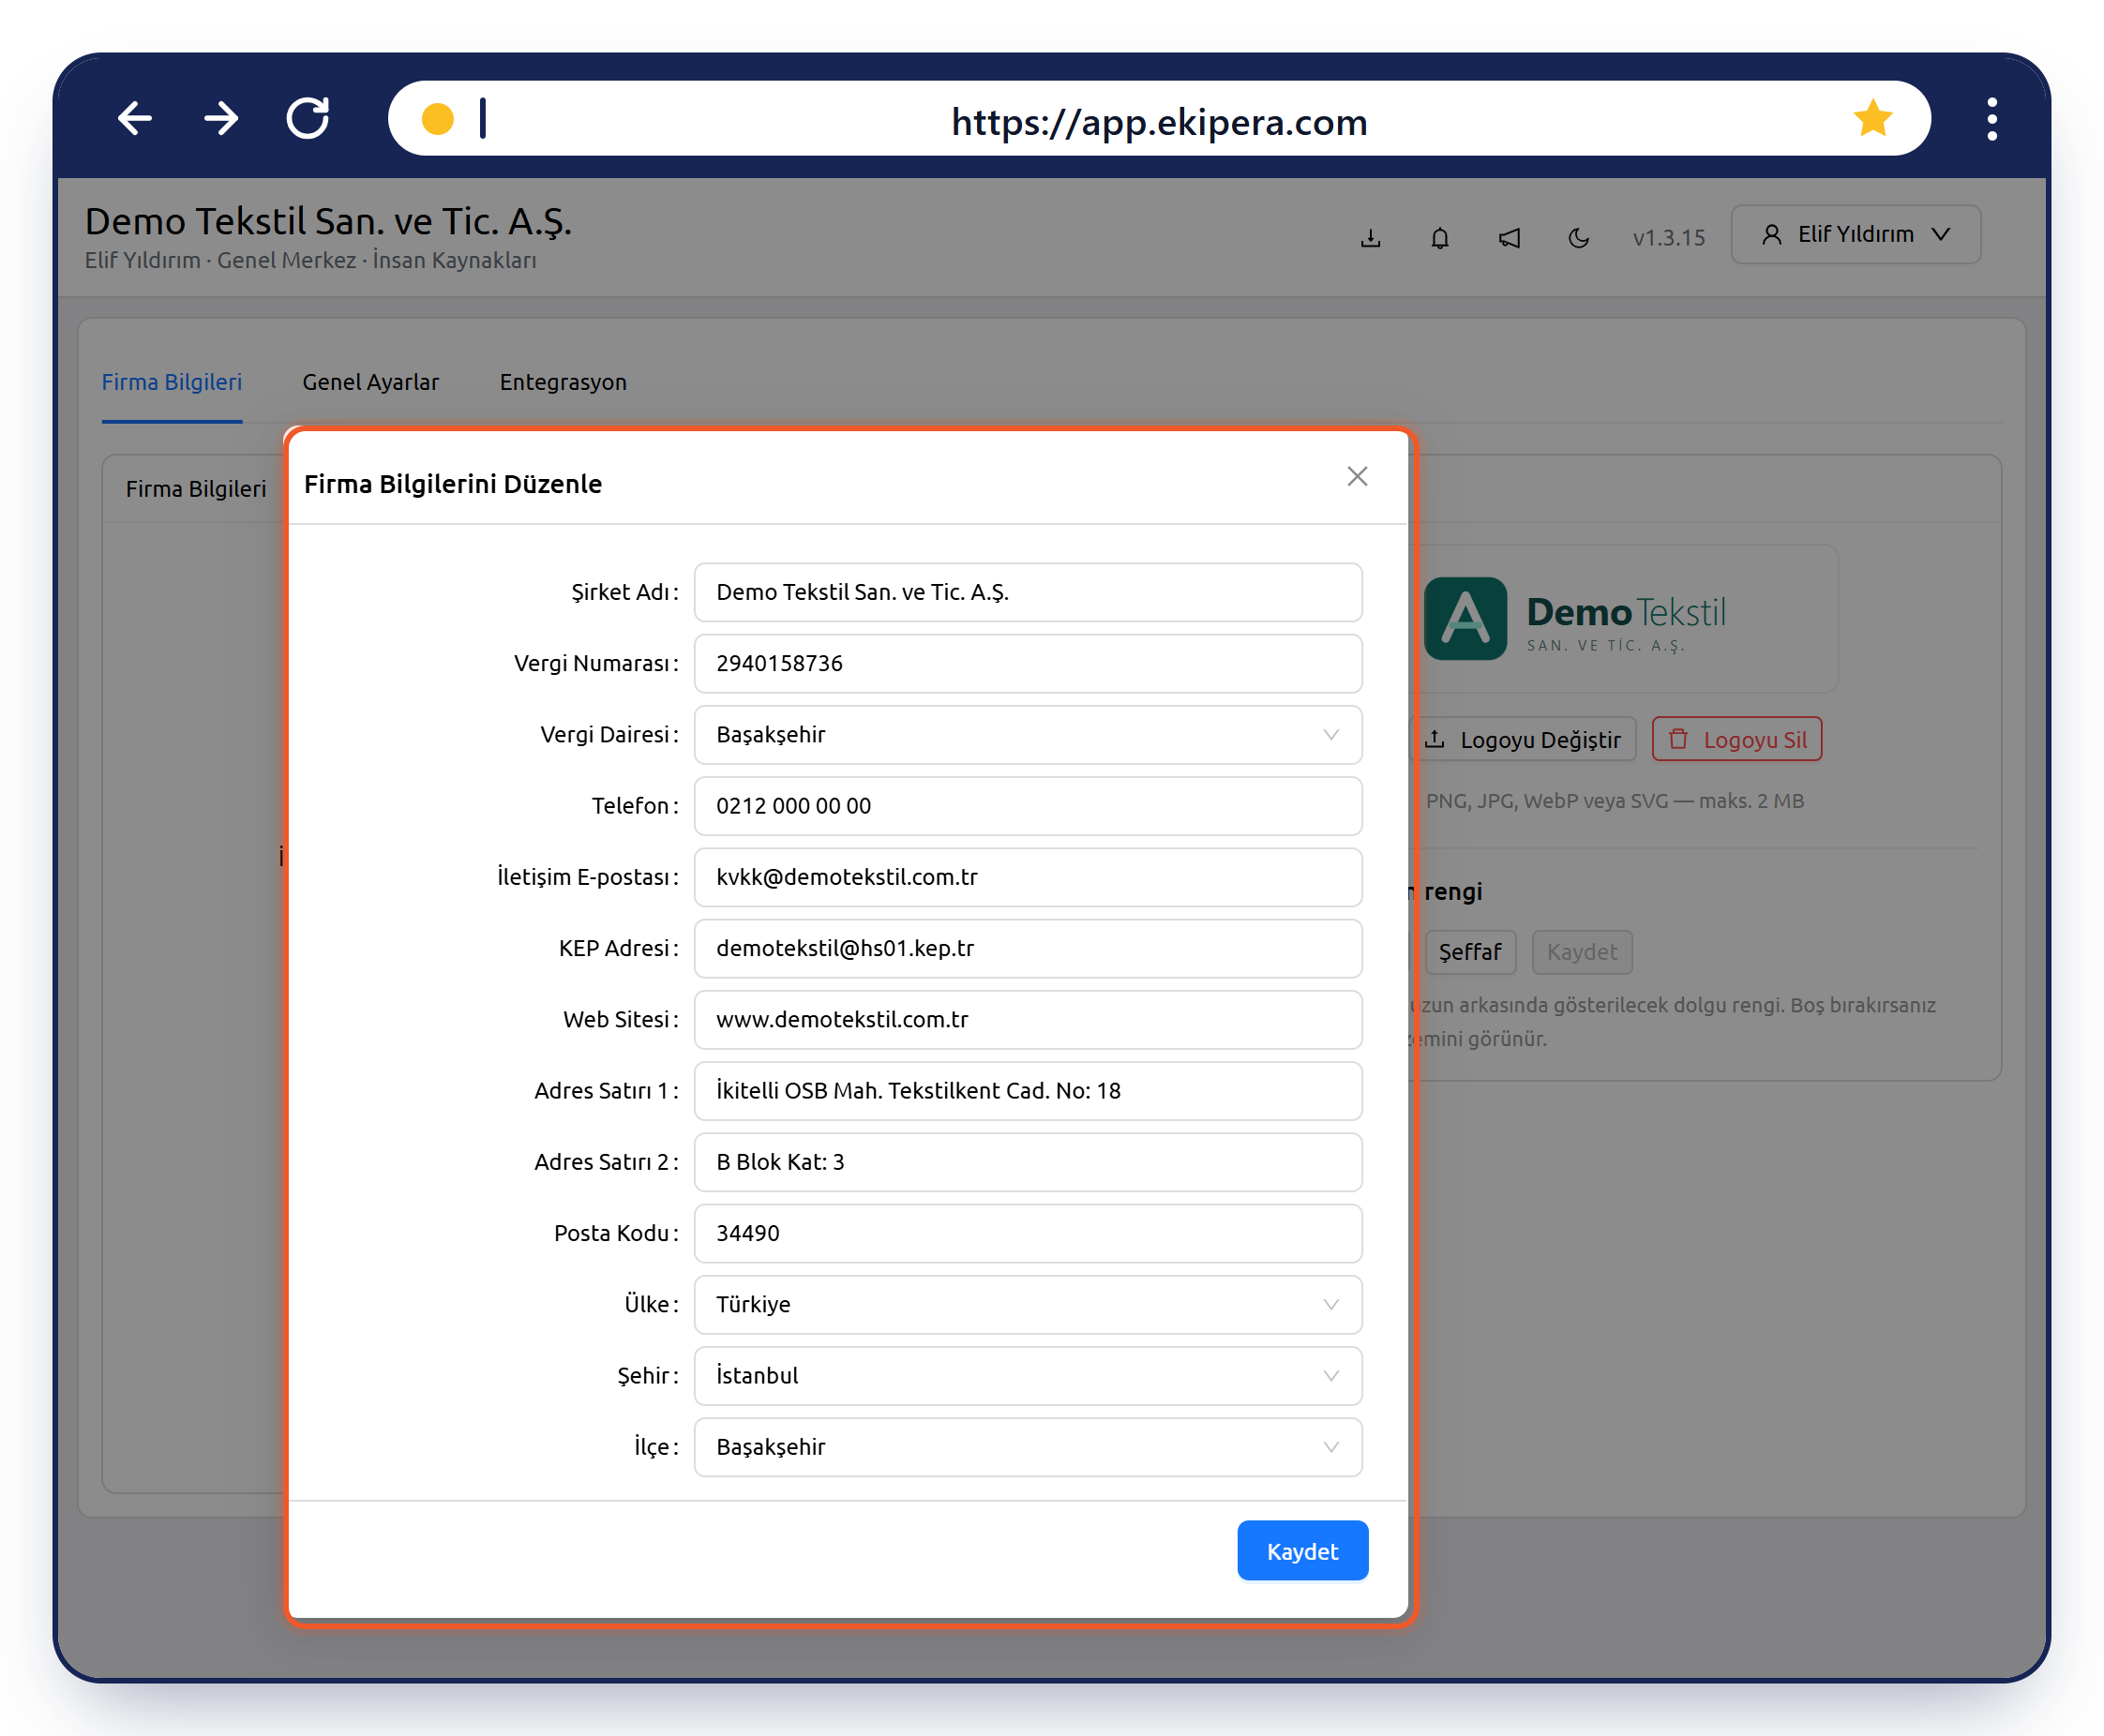This screenshot has width=2104, height=1736.
Task: Toggle dark mode with the moon icon
Action: click(1578, 238)
